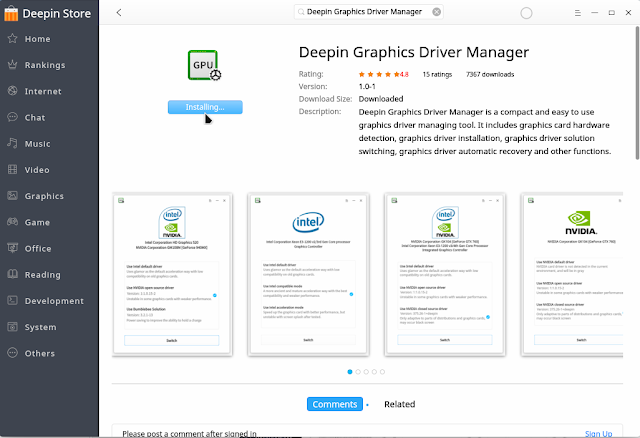The height and width of the screenshot is (438, 640).
Task: Click the Sign Up link
Action: pos(598,434)
